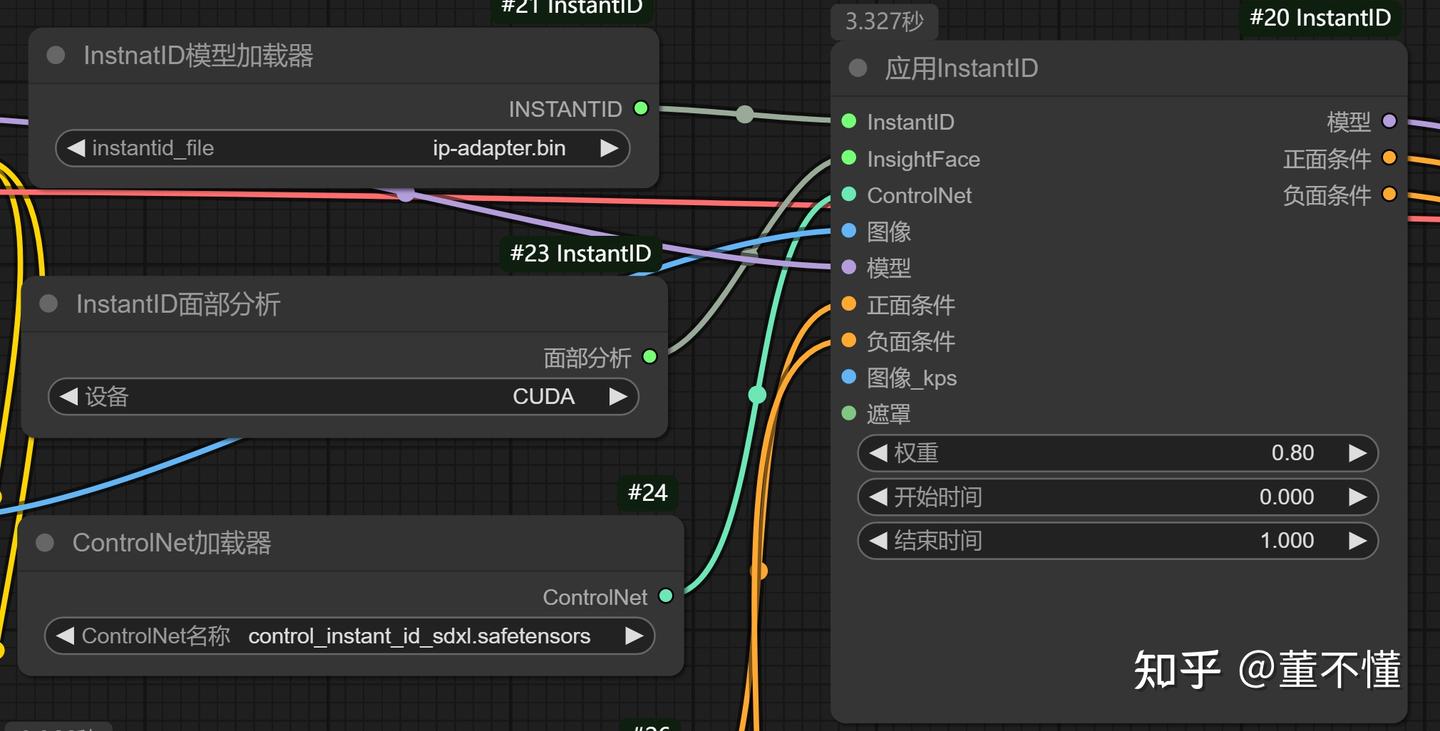Click the 图像 input dot on 应用InstantID
This screenshot has height=731, width=1440.
(850, 231)
